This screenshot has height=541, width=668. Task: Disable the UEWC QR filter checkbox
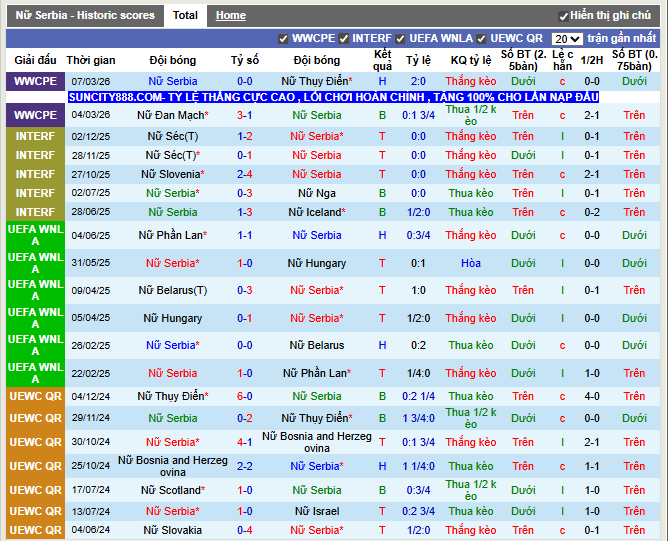tap(481, 39)
